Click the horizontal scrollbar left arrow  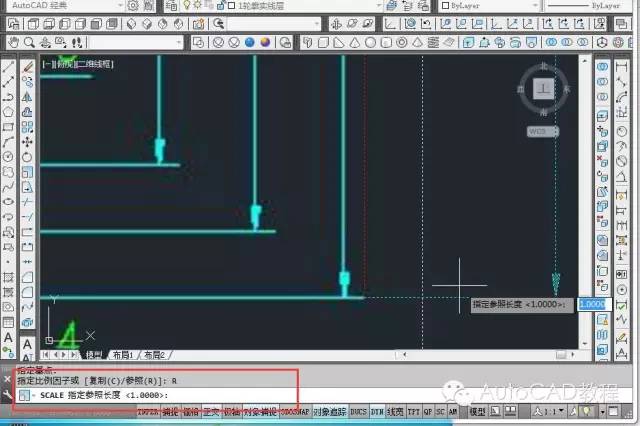[404, 355]
